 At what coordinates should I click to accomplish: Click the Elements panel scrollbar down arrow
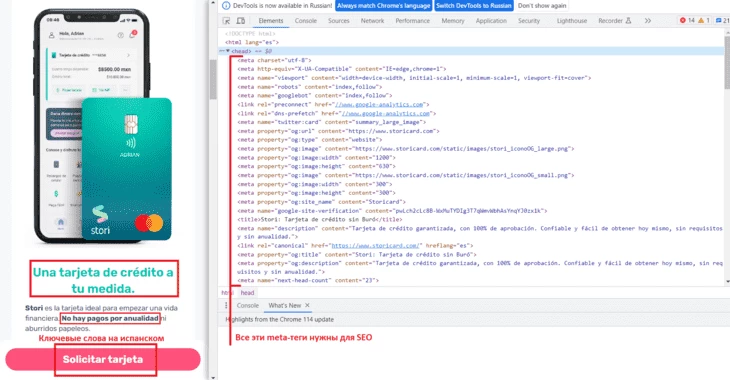coord(727,282)
